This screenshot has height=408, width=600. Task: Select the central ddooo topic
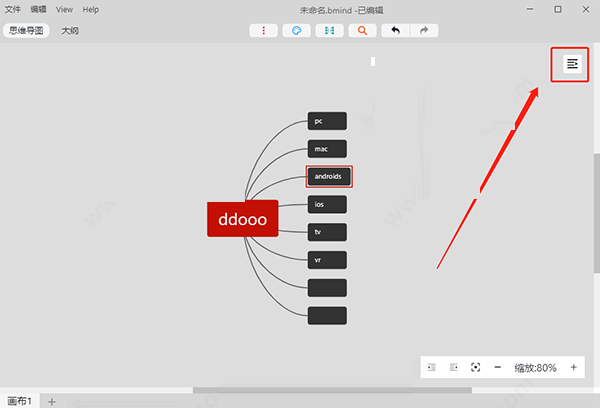tap(243, 219)
